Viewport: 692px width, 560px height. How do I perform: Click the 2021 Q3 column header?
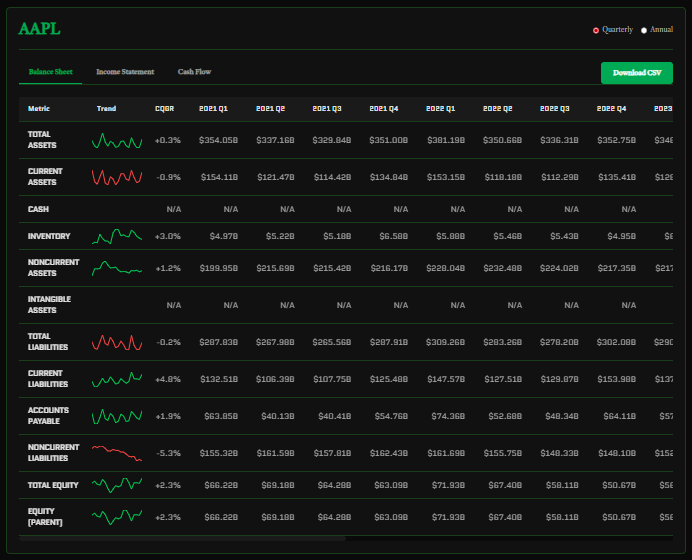(327, 109)
